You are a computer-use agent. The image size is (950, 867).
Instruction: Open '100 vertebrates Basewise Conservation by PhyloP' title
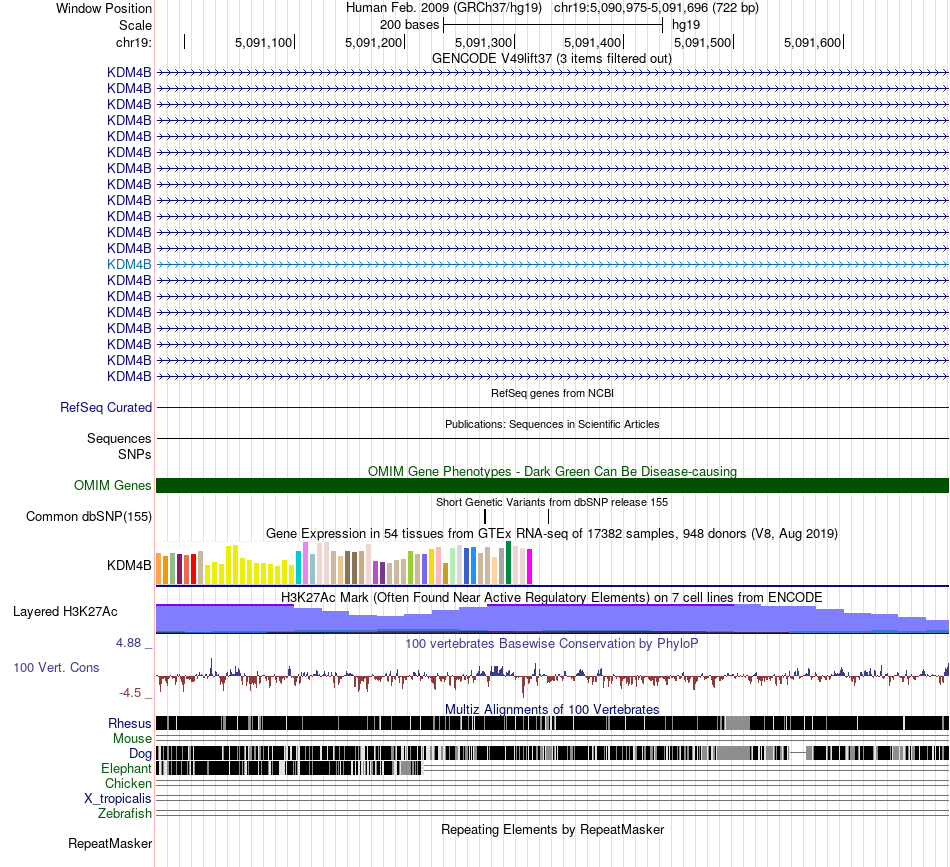[552, 643]
